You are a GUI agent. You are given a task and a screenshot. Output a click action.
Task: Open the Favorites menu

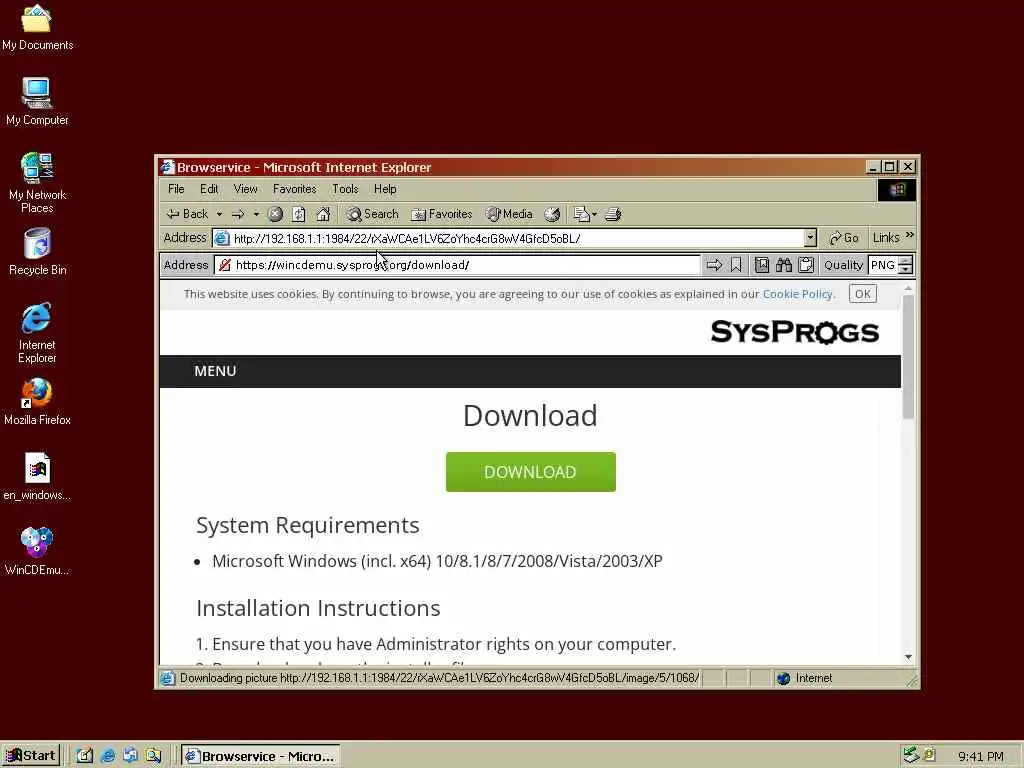coord(295,189)
